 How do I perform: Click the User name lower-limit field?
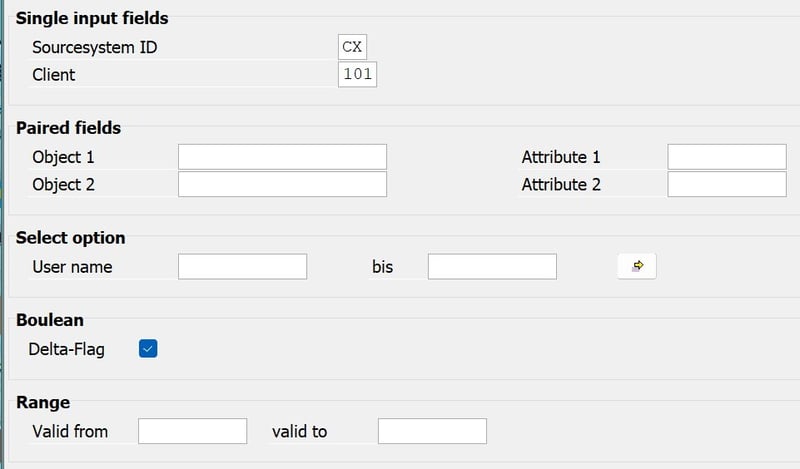pyautogui.click(x=242, y=266)
